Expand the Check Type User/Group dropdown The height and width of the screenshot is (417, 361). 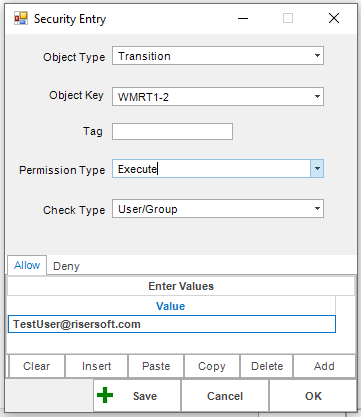click(317, 209)
